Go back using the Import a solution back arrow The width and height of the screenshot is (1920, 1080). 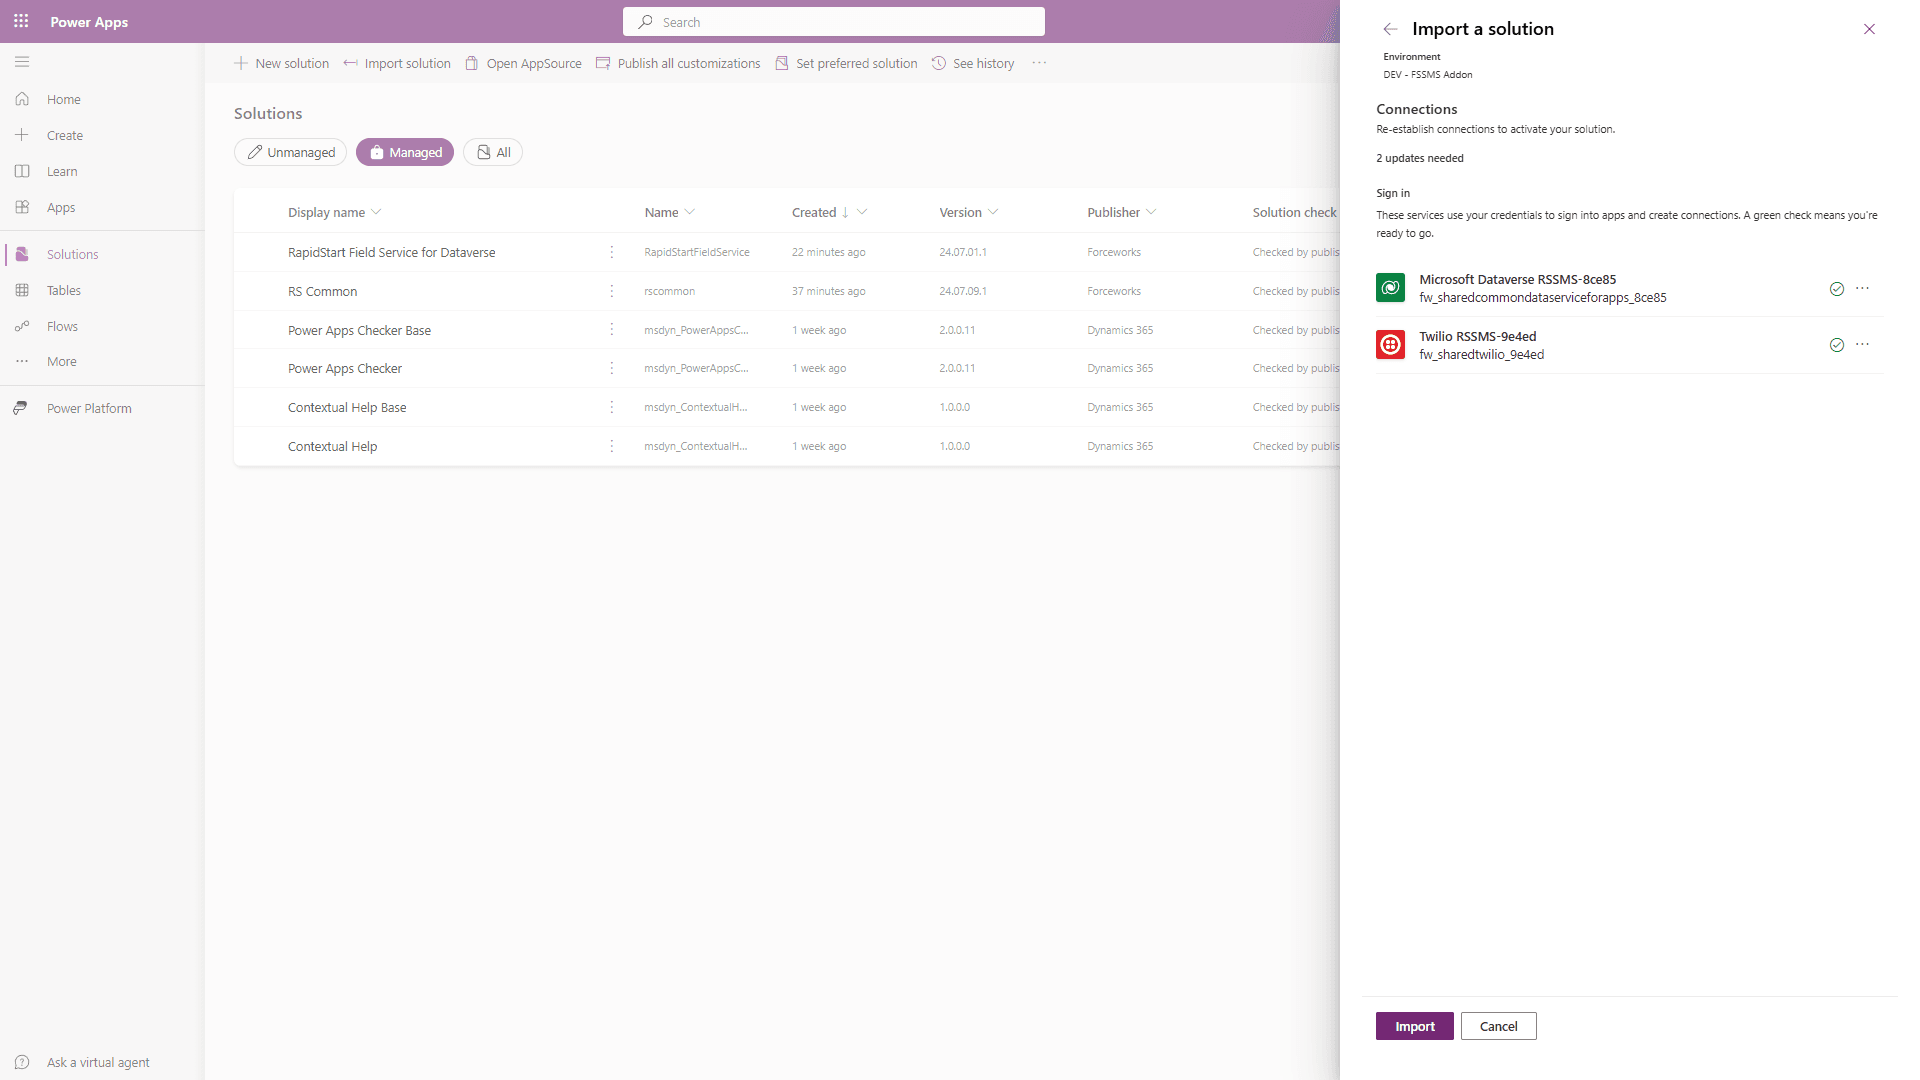pos(1390,29)
